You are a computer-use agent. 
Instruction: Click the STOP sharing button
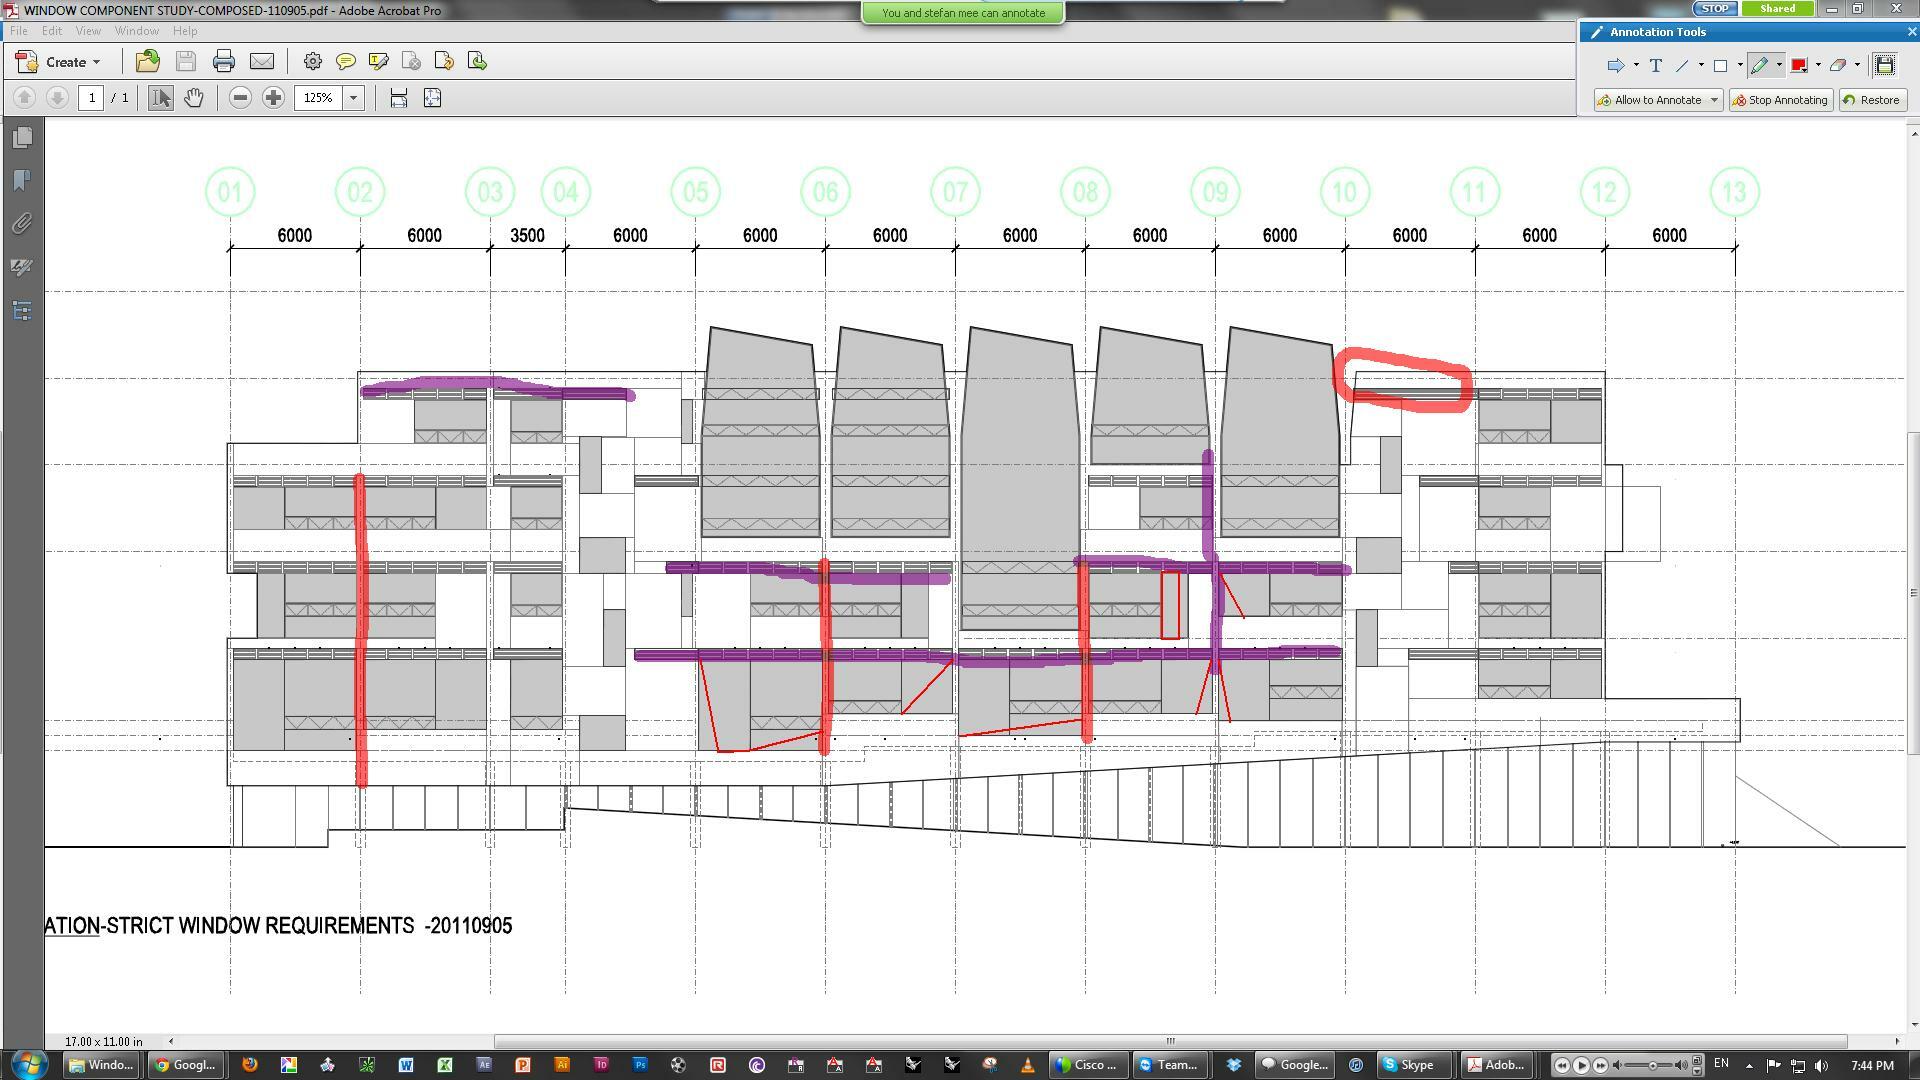tap(1715, 8)
